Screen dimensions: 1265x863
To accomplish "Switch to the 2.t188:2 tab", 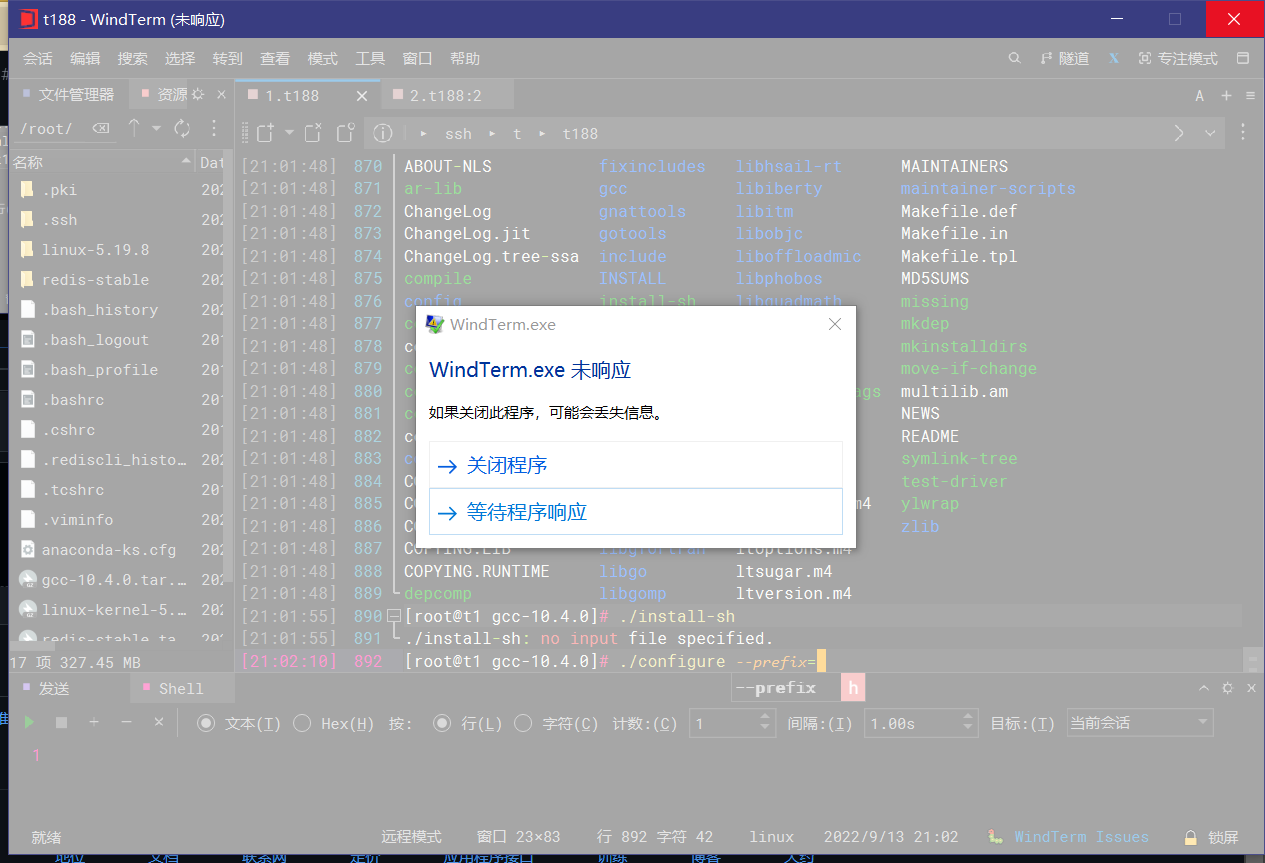I will point(447,96).
